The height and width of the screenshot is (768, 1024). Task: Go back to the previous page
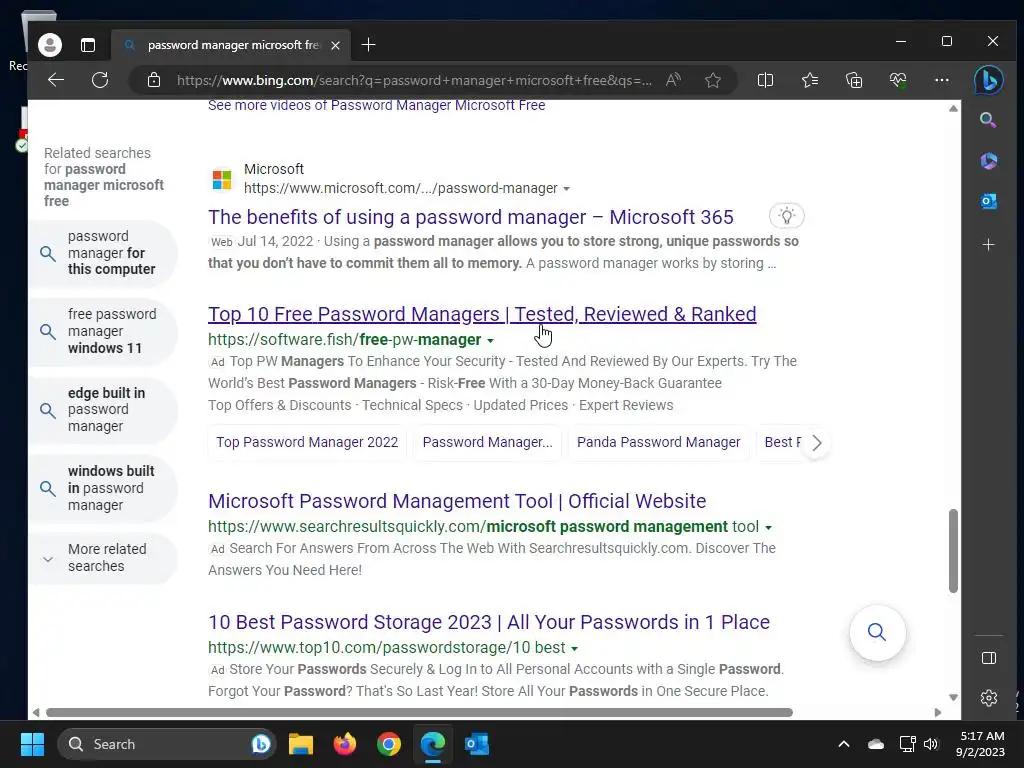click(56, 80)
